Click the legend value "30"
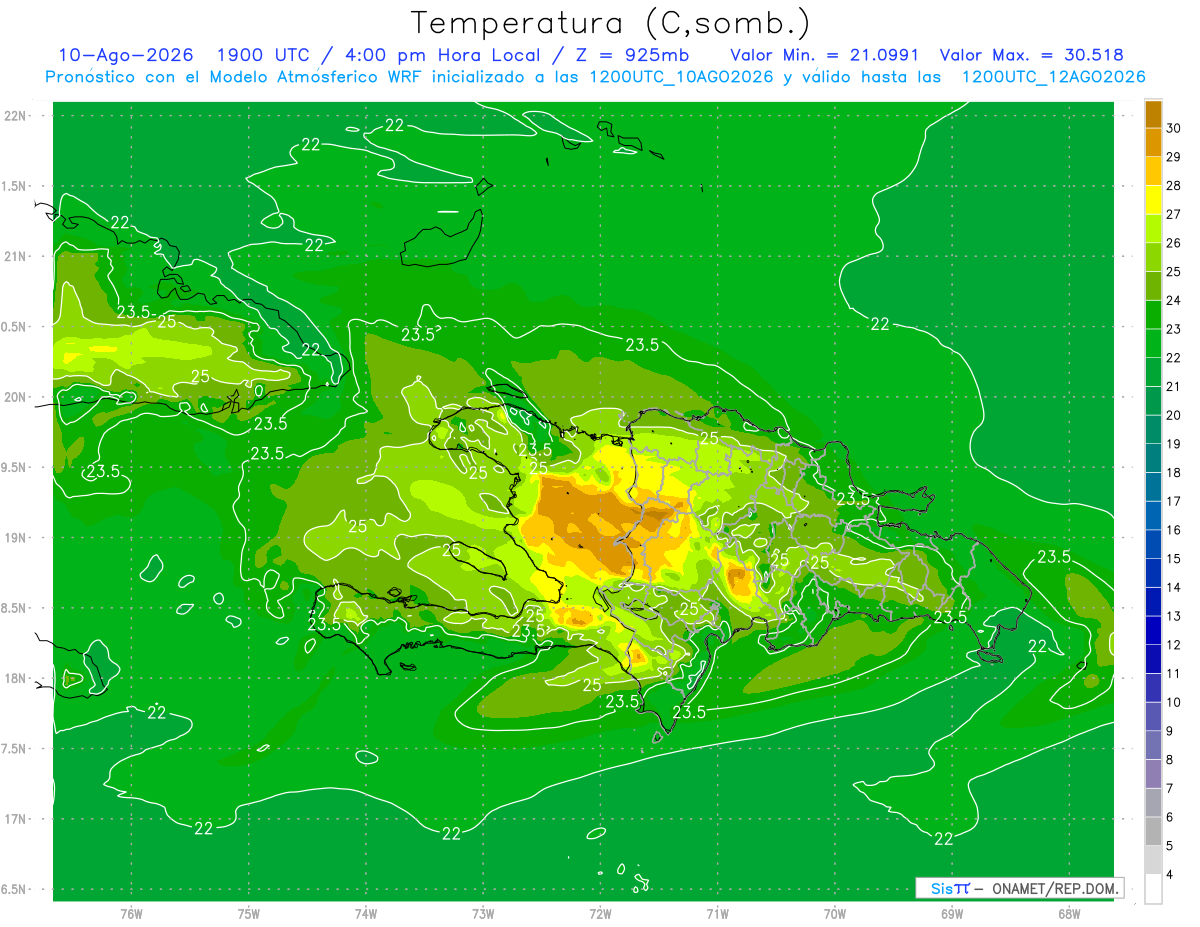1200x927 pixels. pos(1173,128)
